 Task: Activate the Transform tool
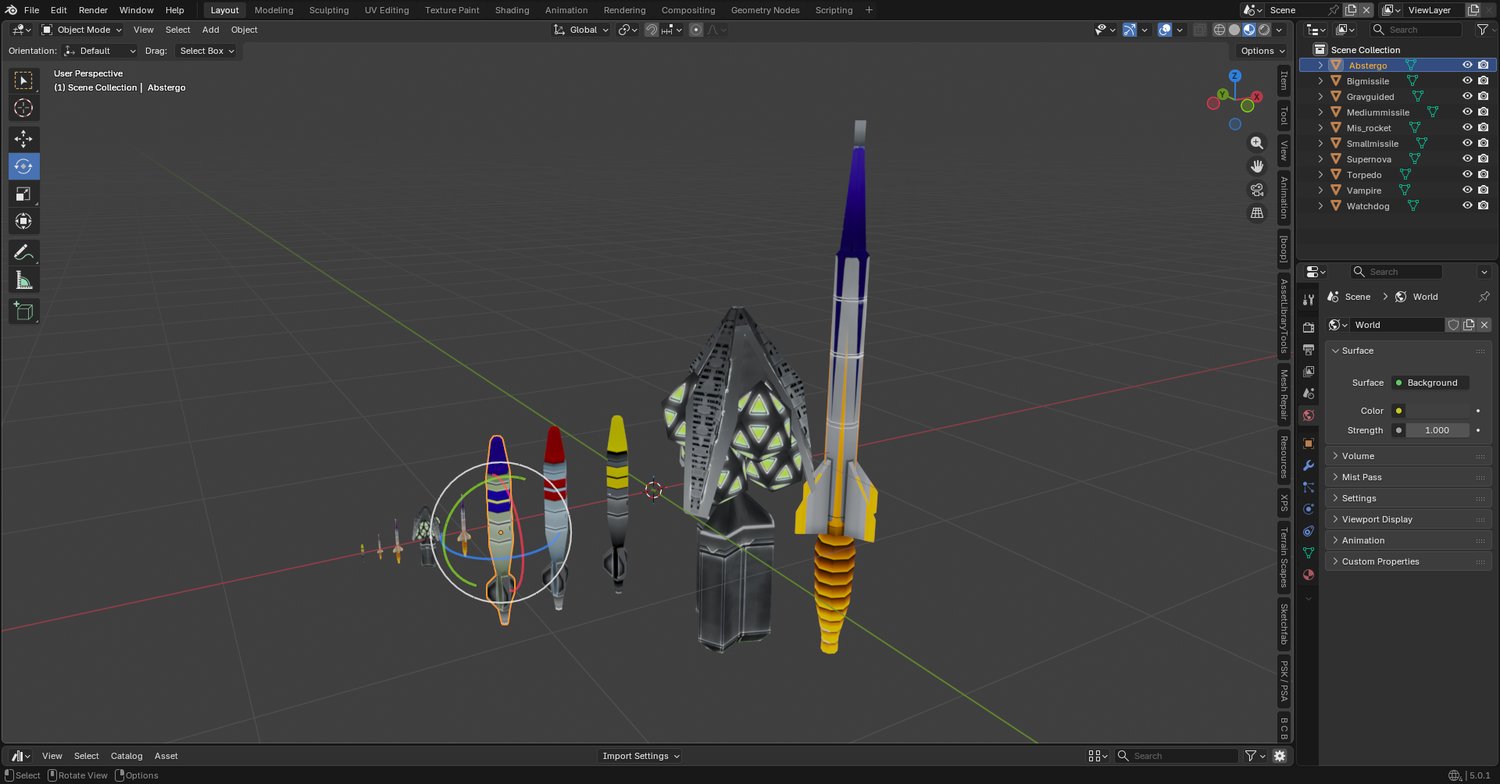[24, 220]
